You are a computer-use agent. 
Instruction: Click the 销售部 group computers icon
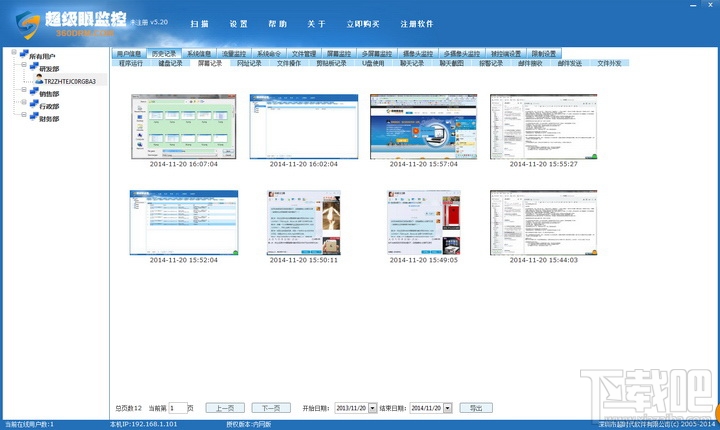click(x=34, y=92)
